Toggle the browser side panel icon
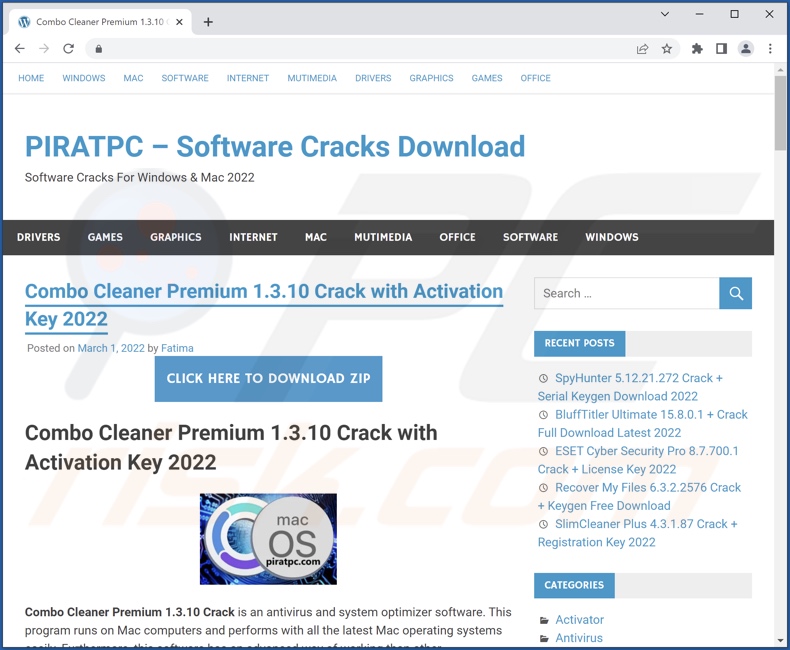Image resolution: width=790 pixels, height=650 pixels. 721,49
